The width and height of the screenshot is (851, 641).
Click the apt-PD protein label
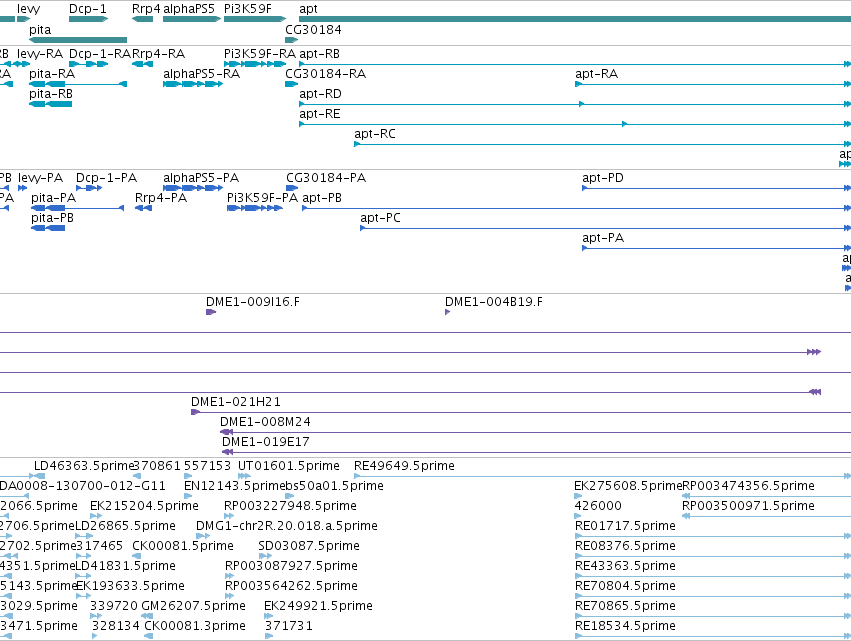tap(603, 178)
